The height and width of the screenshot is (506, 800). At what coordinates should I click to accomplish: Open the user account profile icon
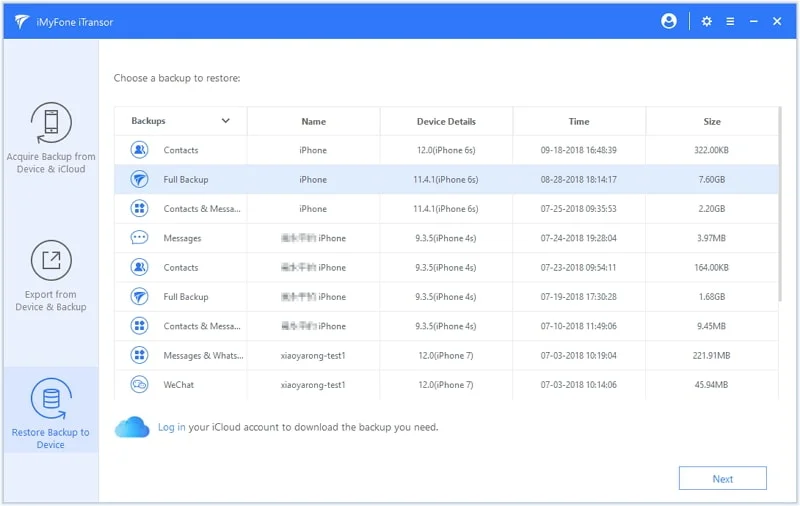point(668,21)
